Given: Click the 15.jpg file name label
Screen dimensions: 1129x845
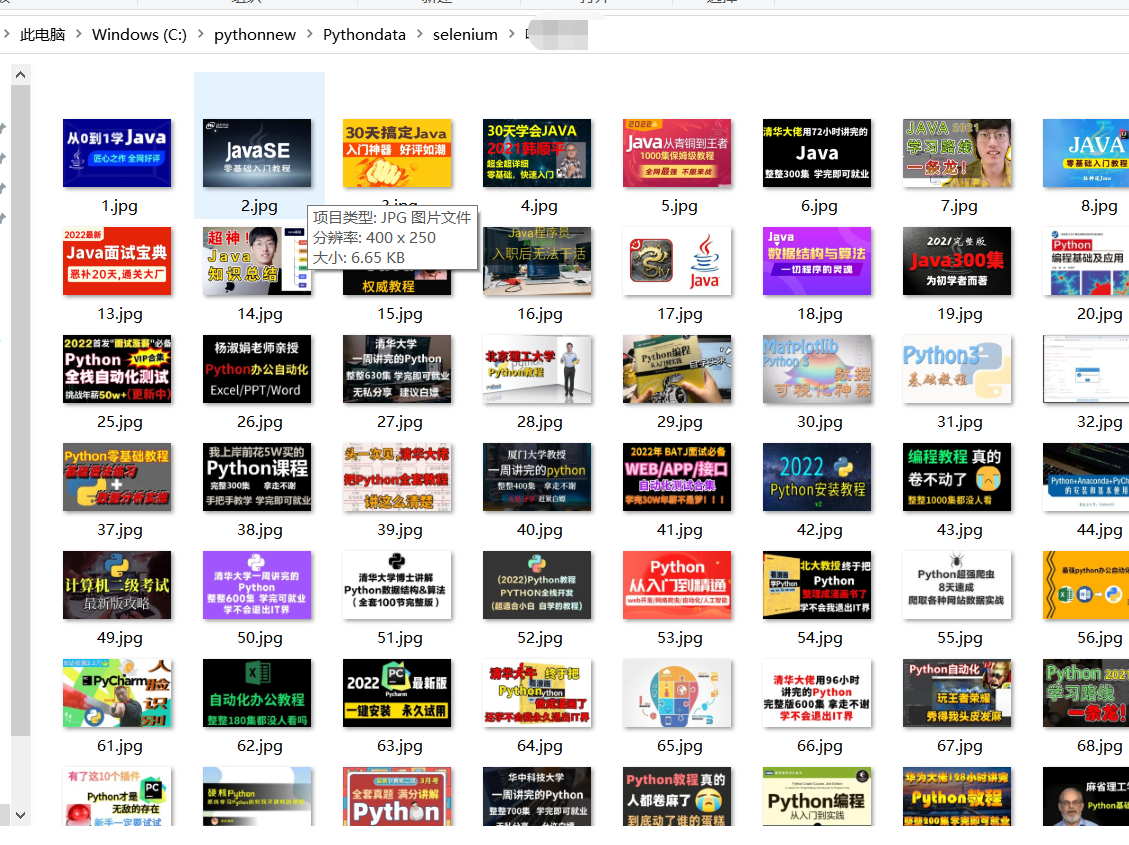Looking at the screenshot, I should [400, 314].
